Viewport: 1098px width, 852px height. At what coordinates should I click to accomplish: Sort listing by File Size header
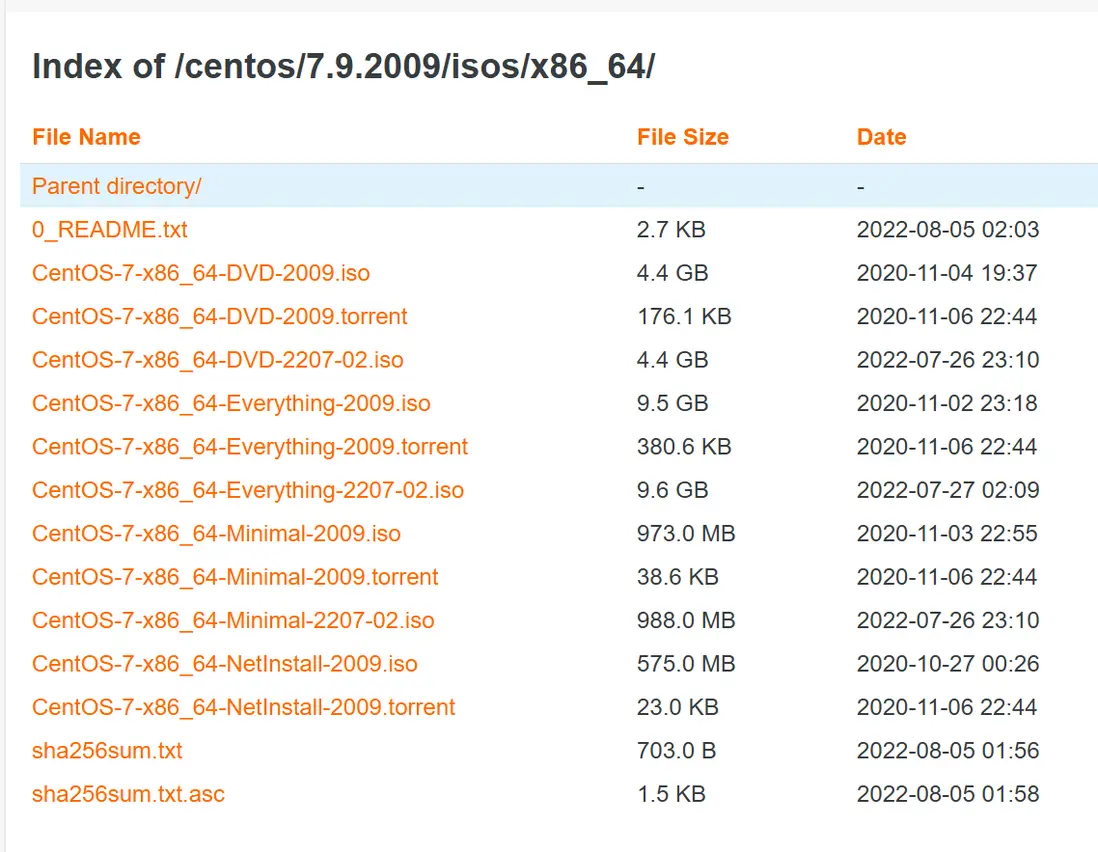[683, 137]
